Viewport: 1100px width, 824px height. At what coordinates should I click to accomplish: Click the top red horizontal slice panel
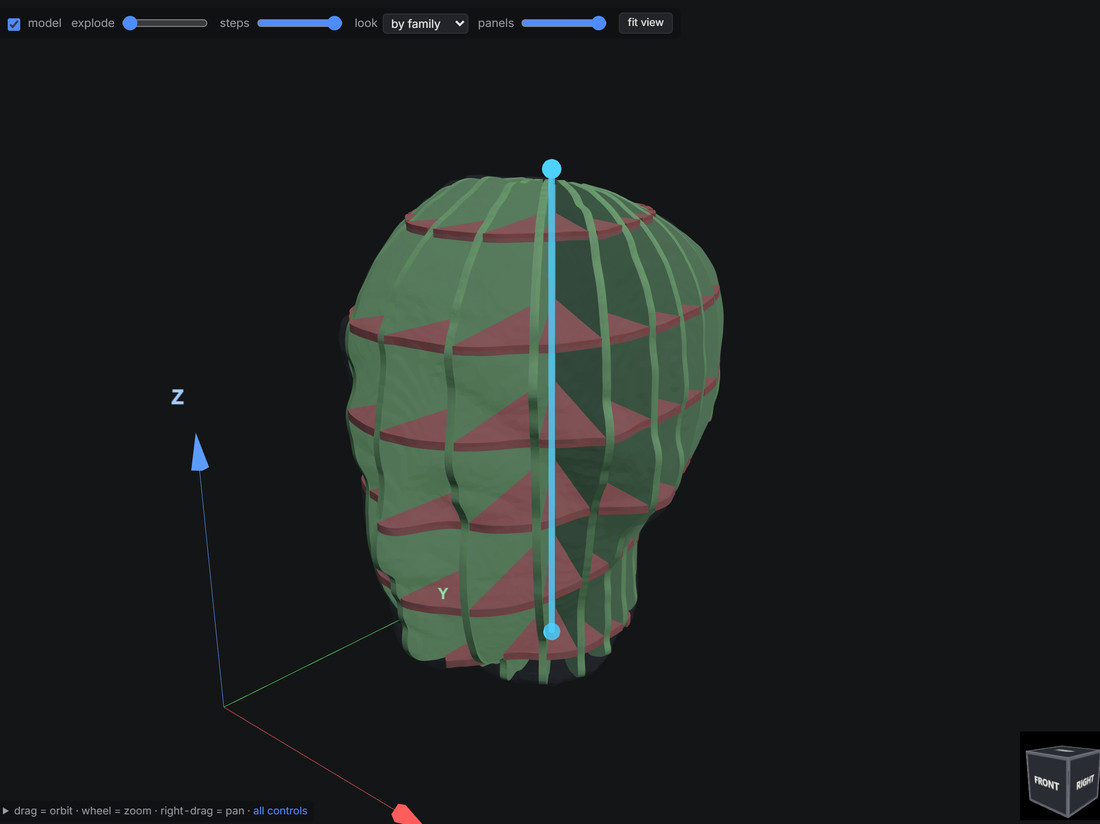tap(531, 227)
